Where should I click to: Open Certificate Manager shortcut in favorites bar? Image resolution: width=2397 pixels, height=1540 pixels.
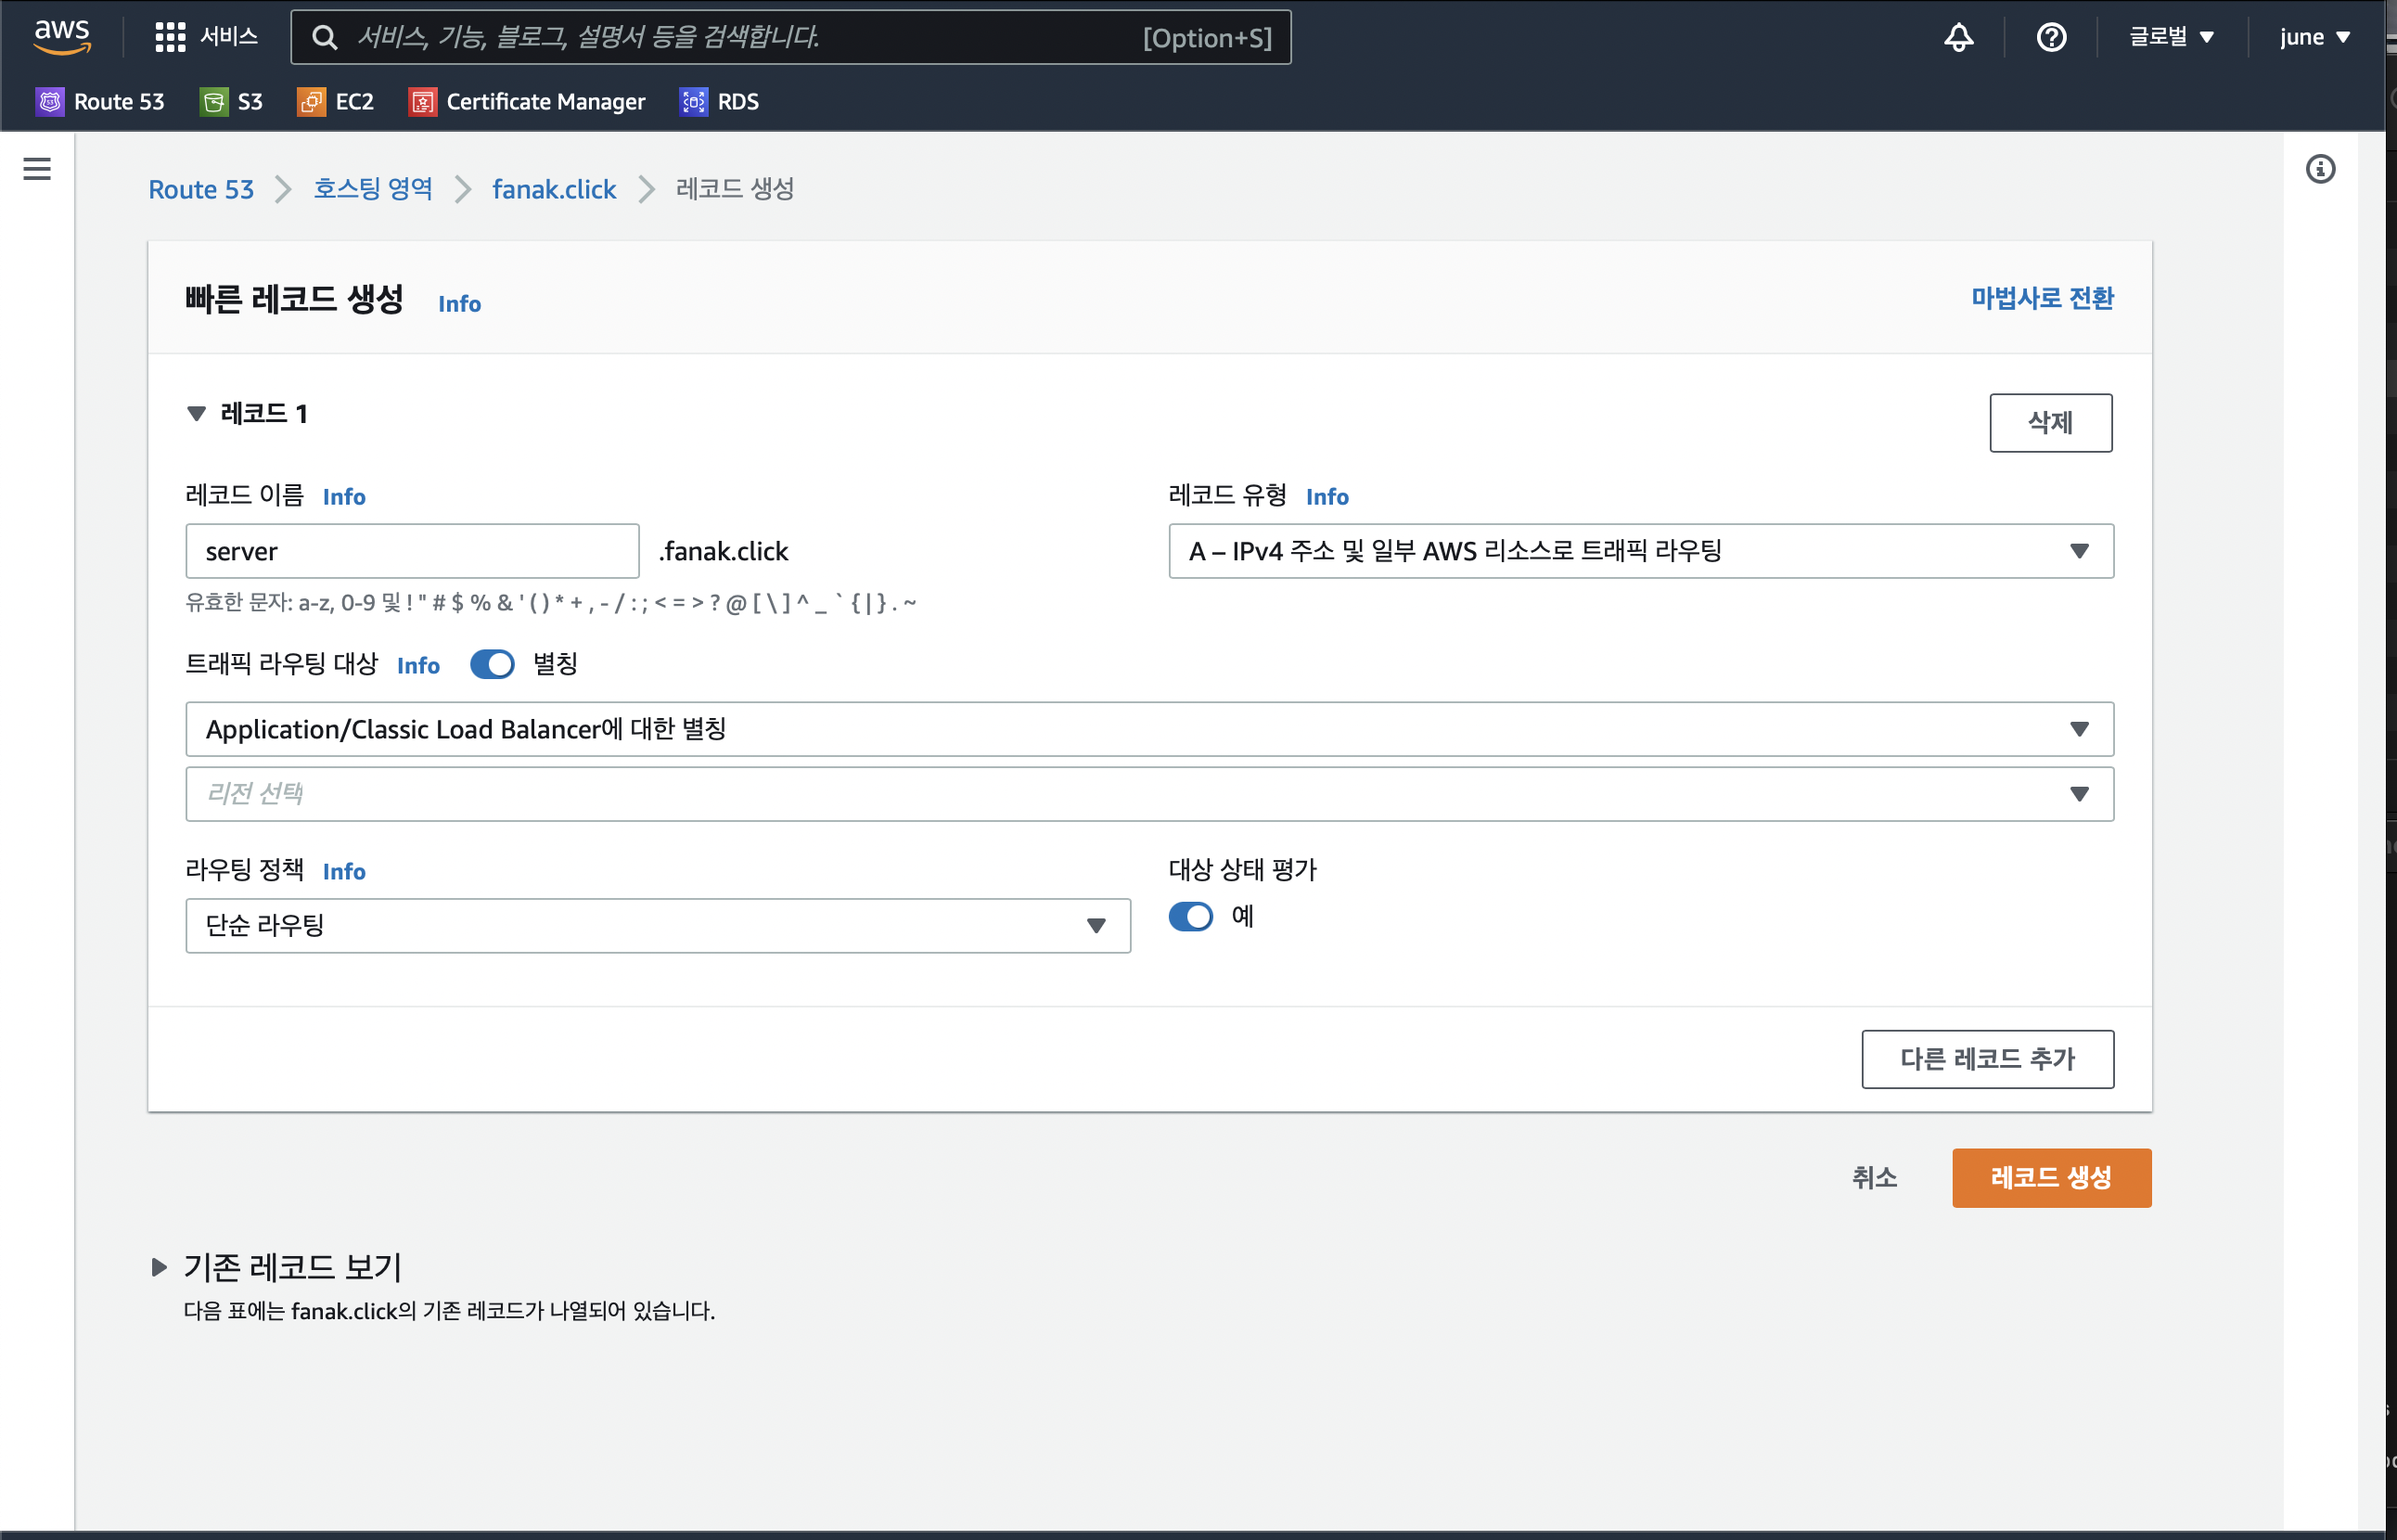(x=527, y=101)
